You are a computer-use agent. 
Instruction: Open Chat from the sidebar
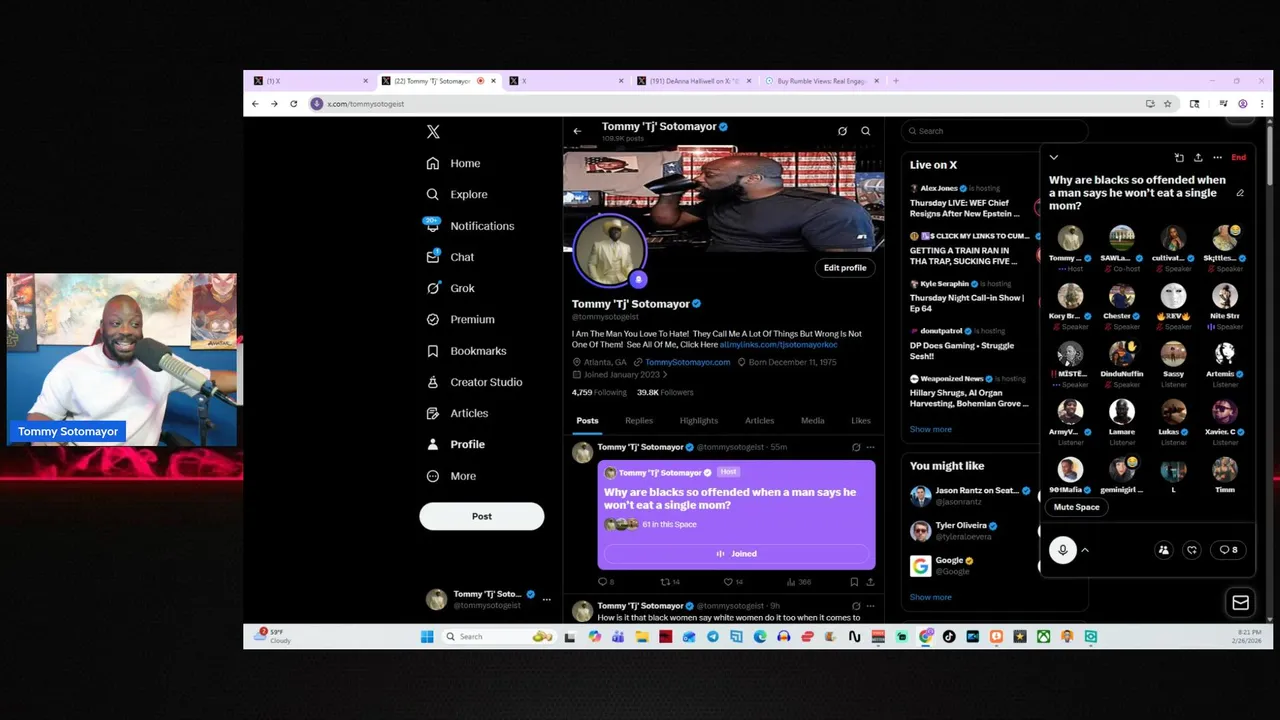click(450, 257)
